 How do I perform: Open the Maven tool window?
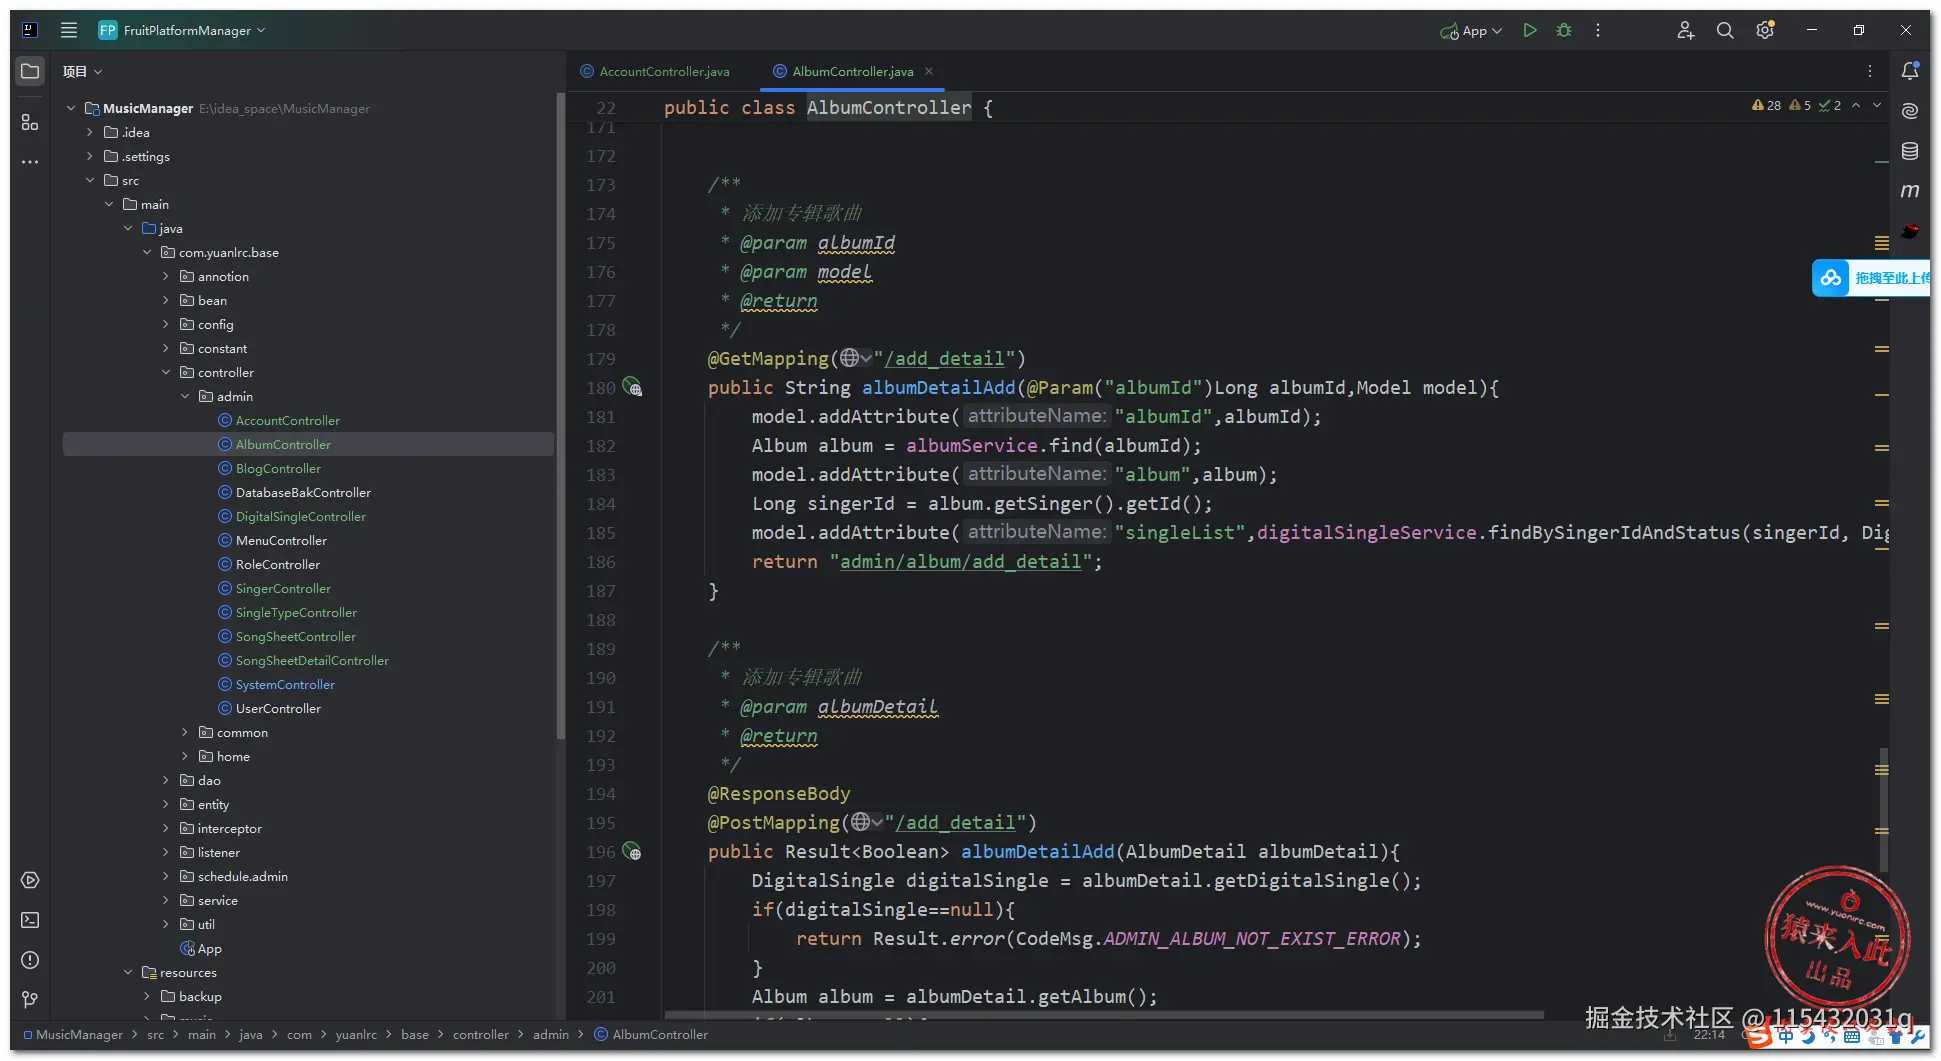(1910, 191)
